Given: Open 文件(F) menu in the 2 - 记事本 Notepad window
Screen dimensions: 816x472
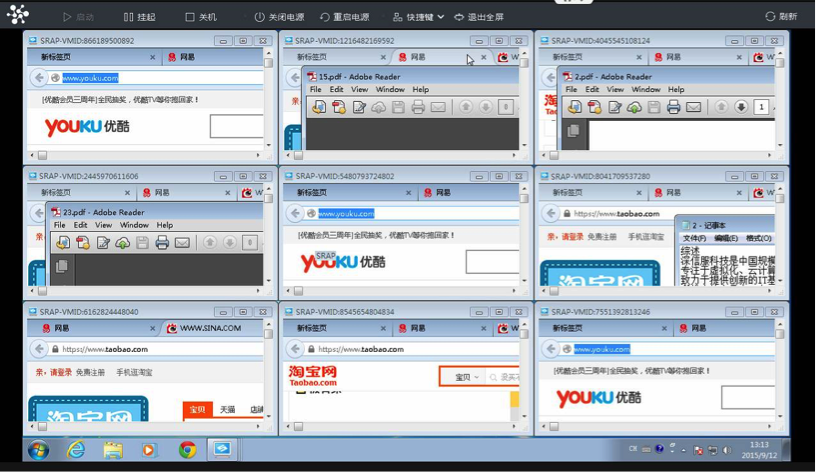Looking at the screenshot, I should pyautogui.click(x=694, y=238).
